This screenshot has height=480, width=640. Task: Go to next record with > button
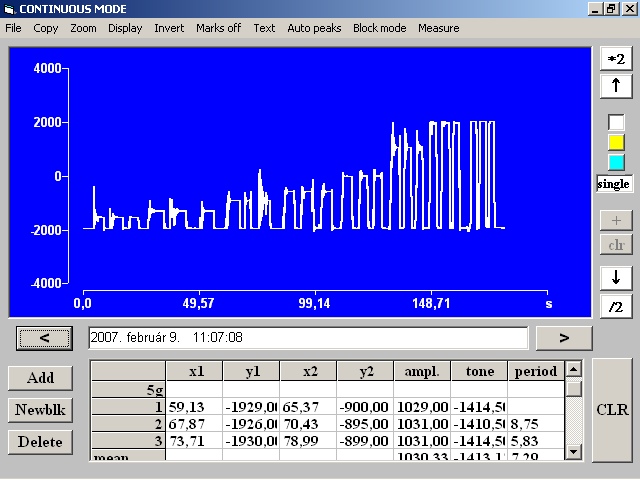pyautogui.click(x=564, y=338)
